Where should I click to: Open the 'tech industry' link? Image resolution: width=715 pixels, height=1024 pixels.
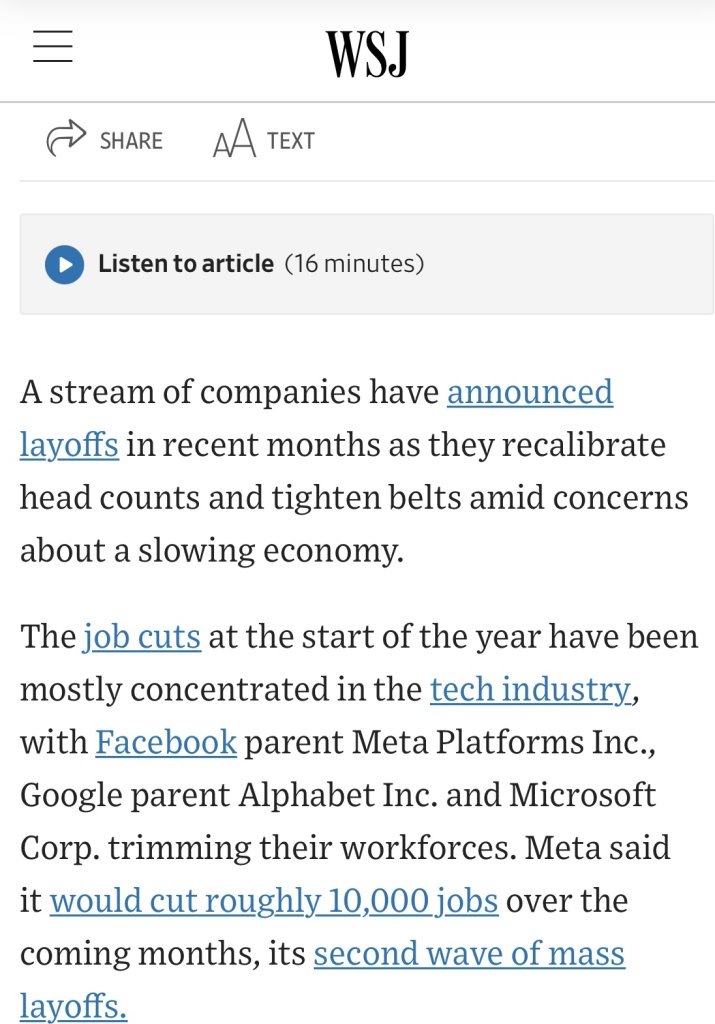click(530, 689)
